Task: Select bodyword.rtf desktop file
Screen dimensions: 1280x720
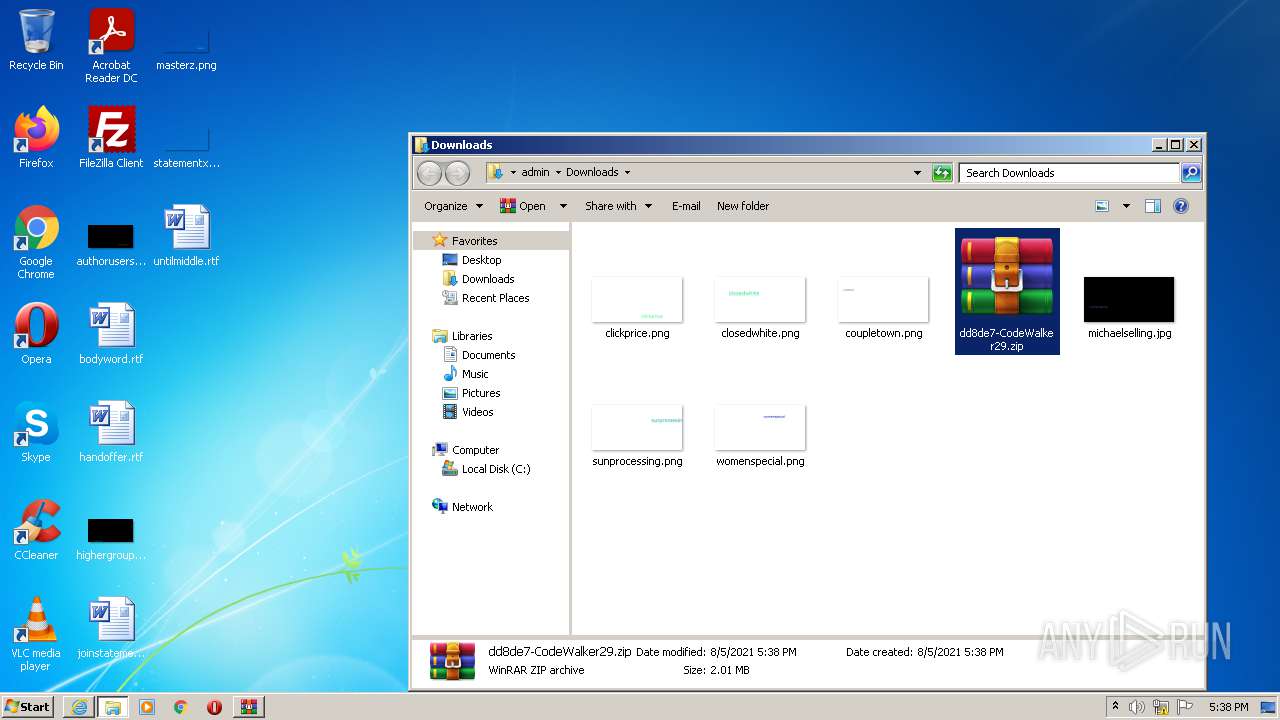Action: 111,333
